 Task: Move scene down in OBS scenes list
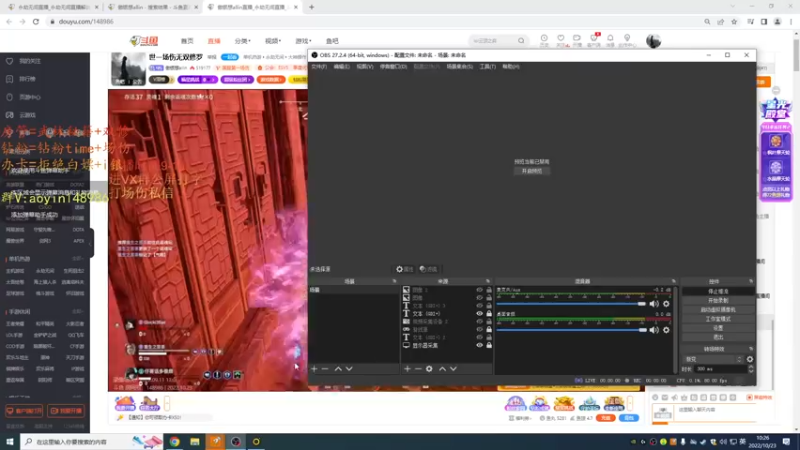point(349,369)
